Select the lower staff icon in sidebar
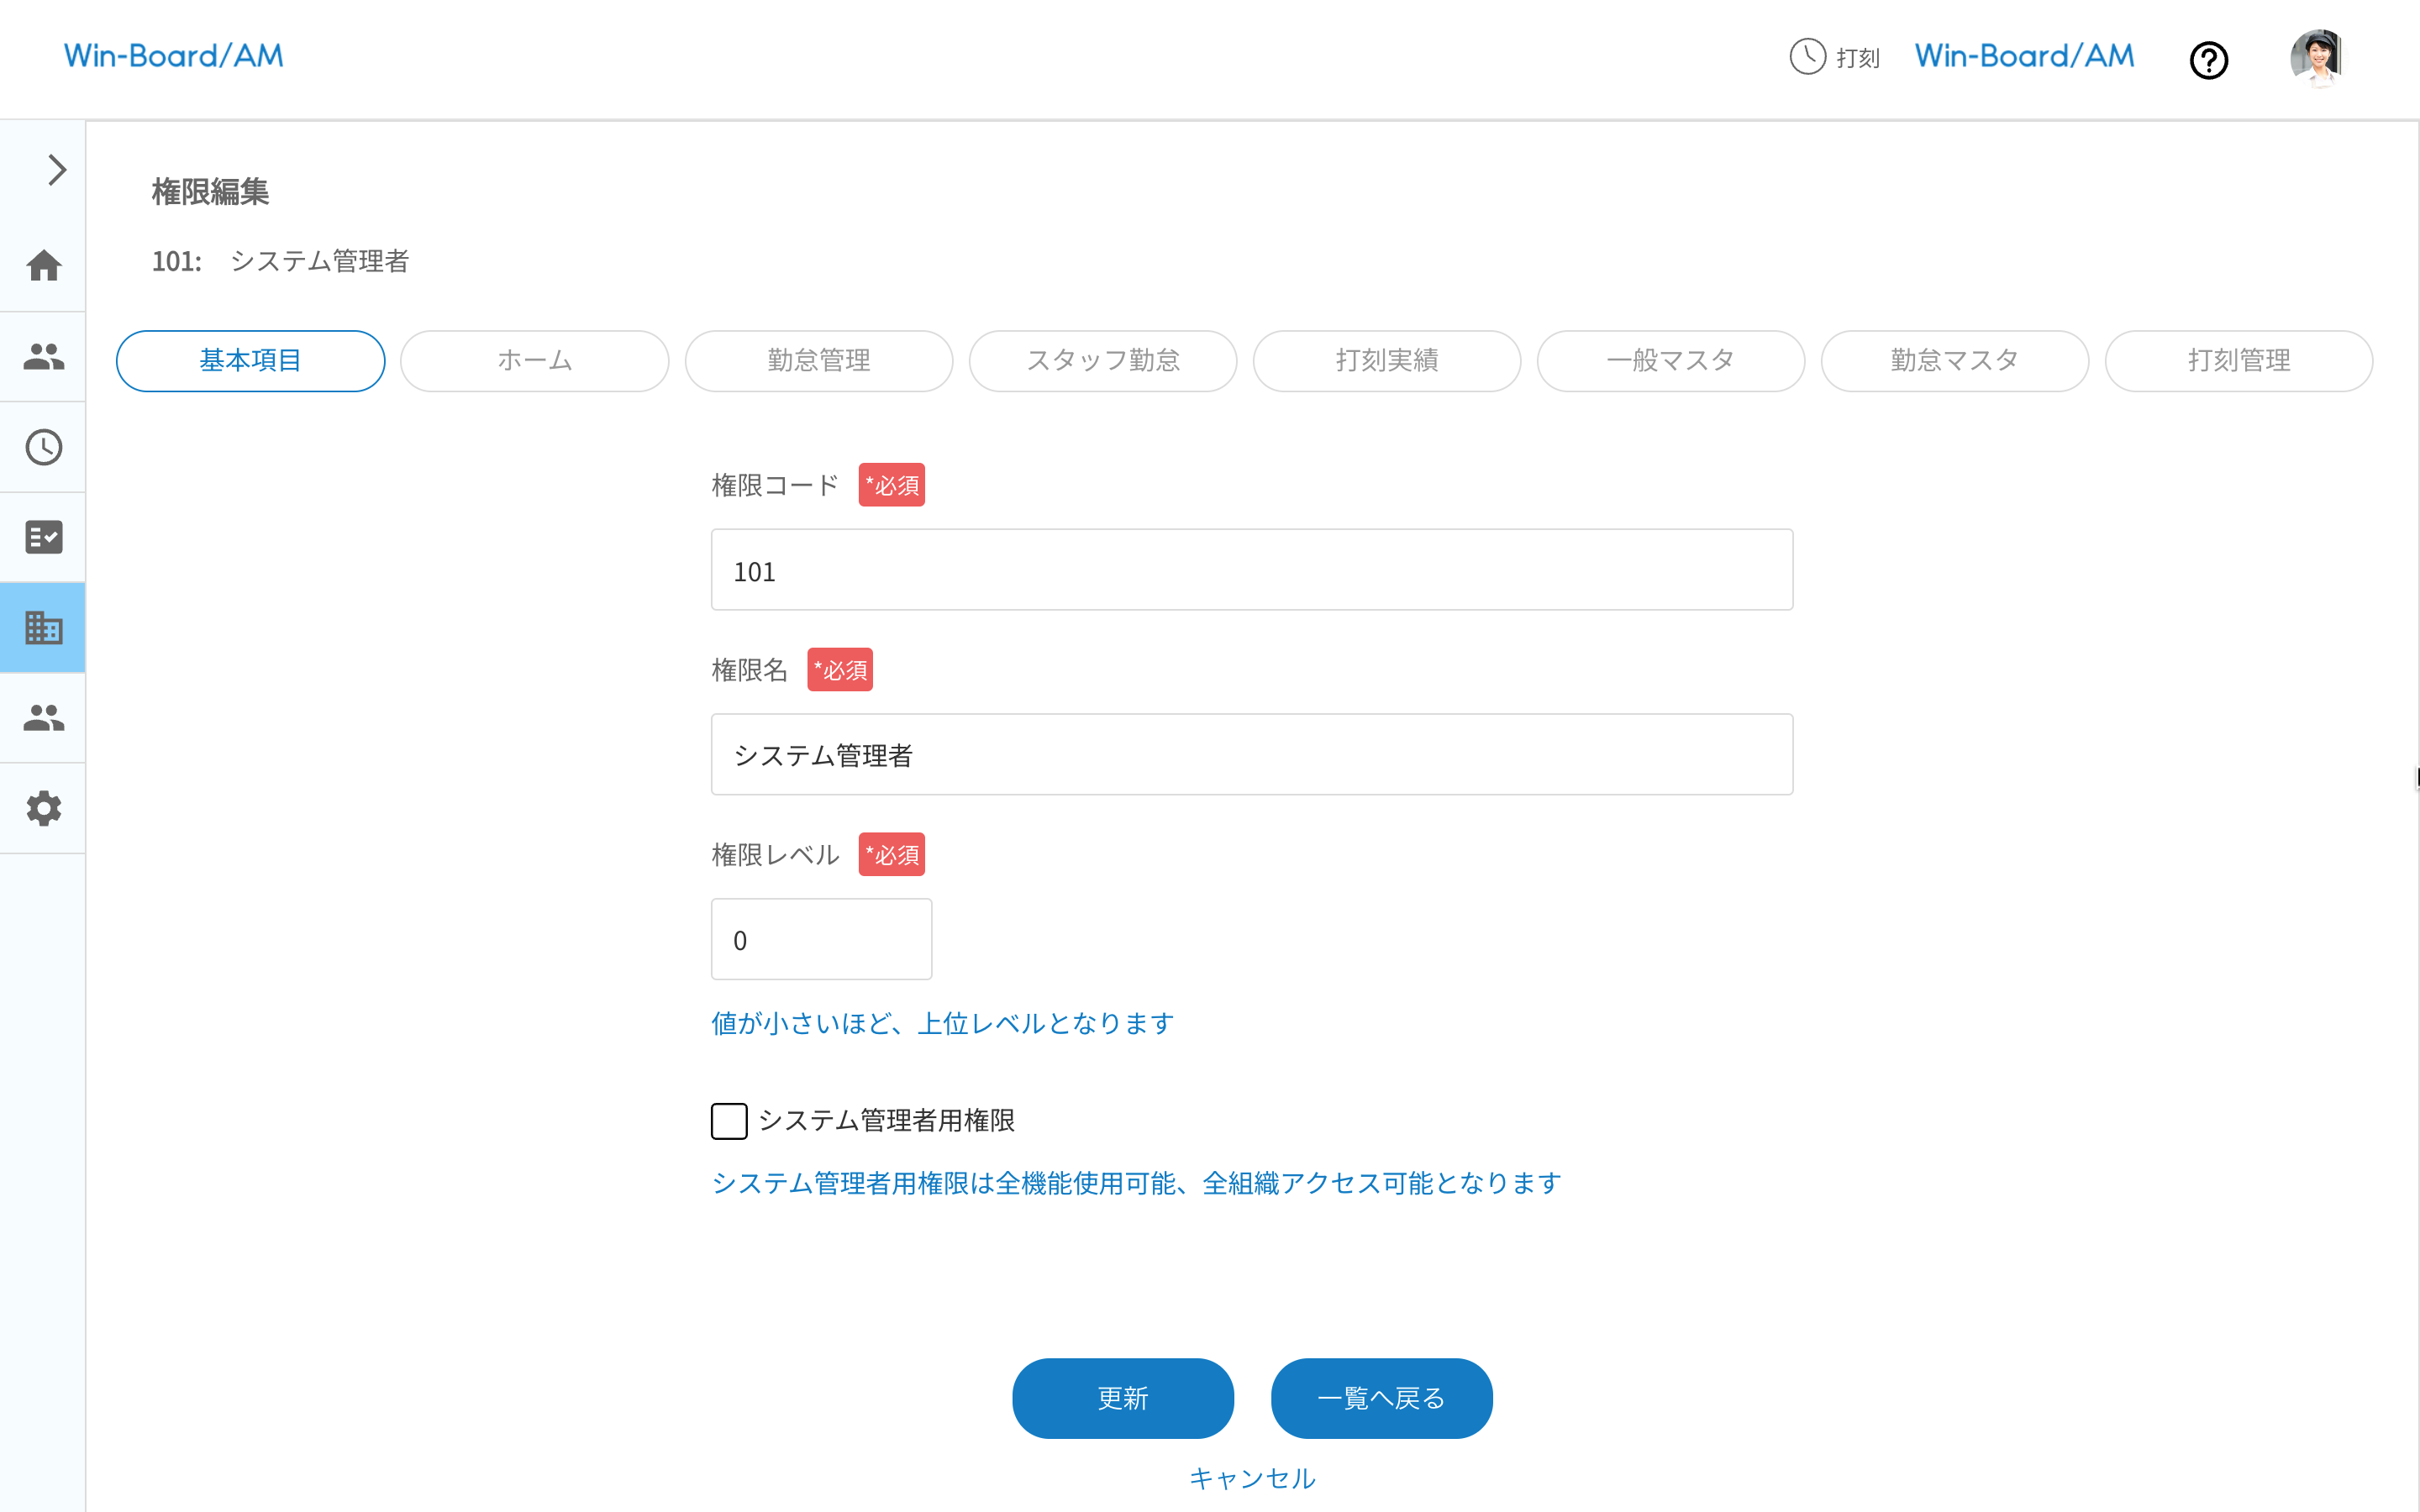Viewport: 2420px width, 1512px height. [43, 717]
